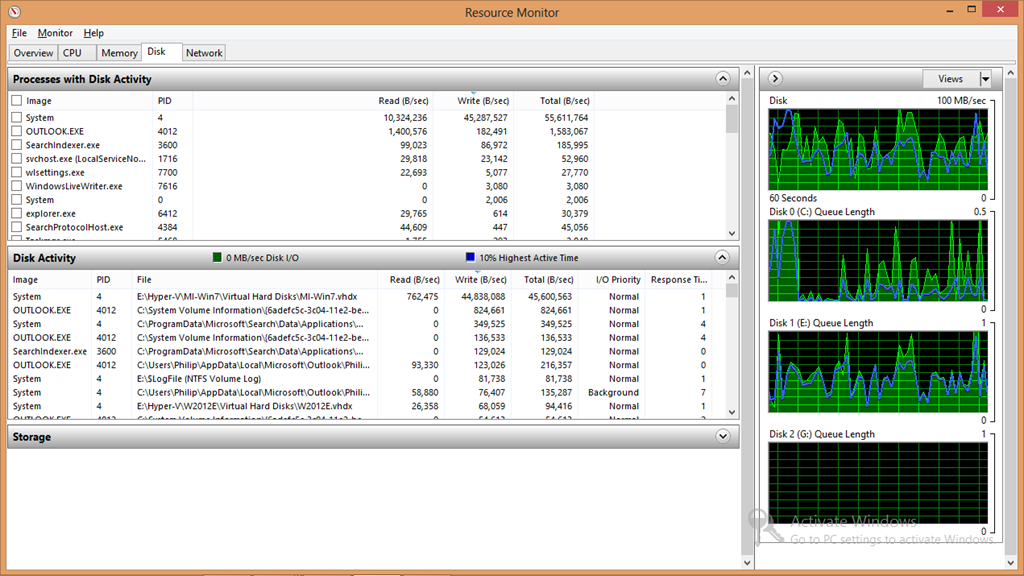Check the OUTLOOK.EXE process checkbox

click(16, 131)
